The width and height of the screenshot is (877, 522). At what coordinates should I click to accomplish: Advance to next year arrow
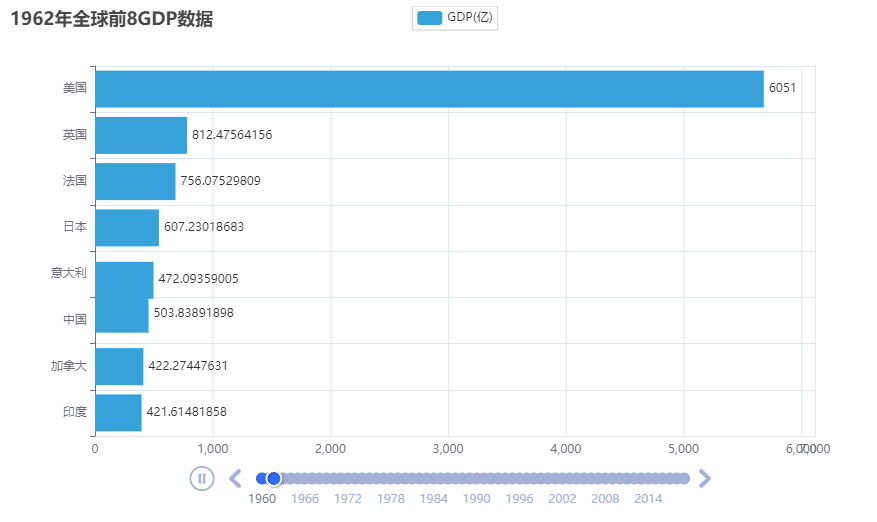[x=704, y=478]
